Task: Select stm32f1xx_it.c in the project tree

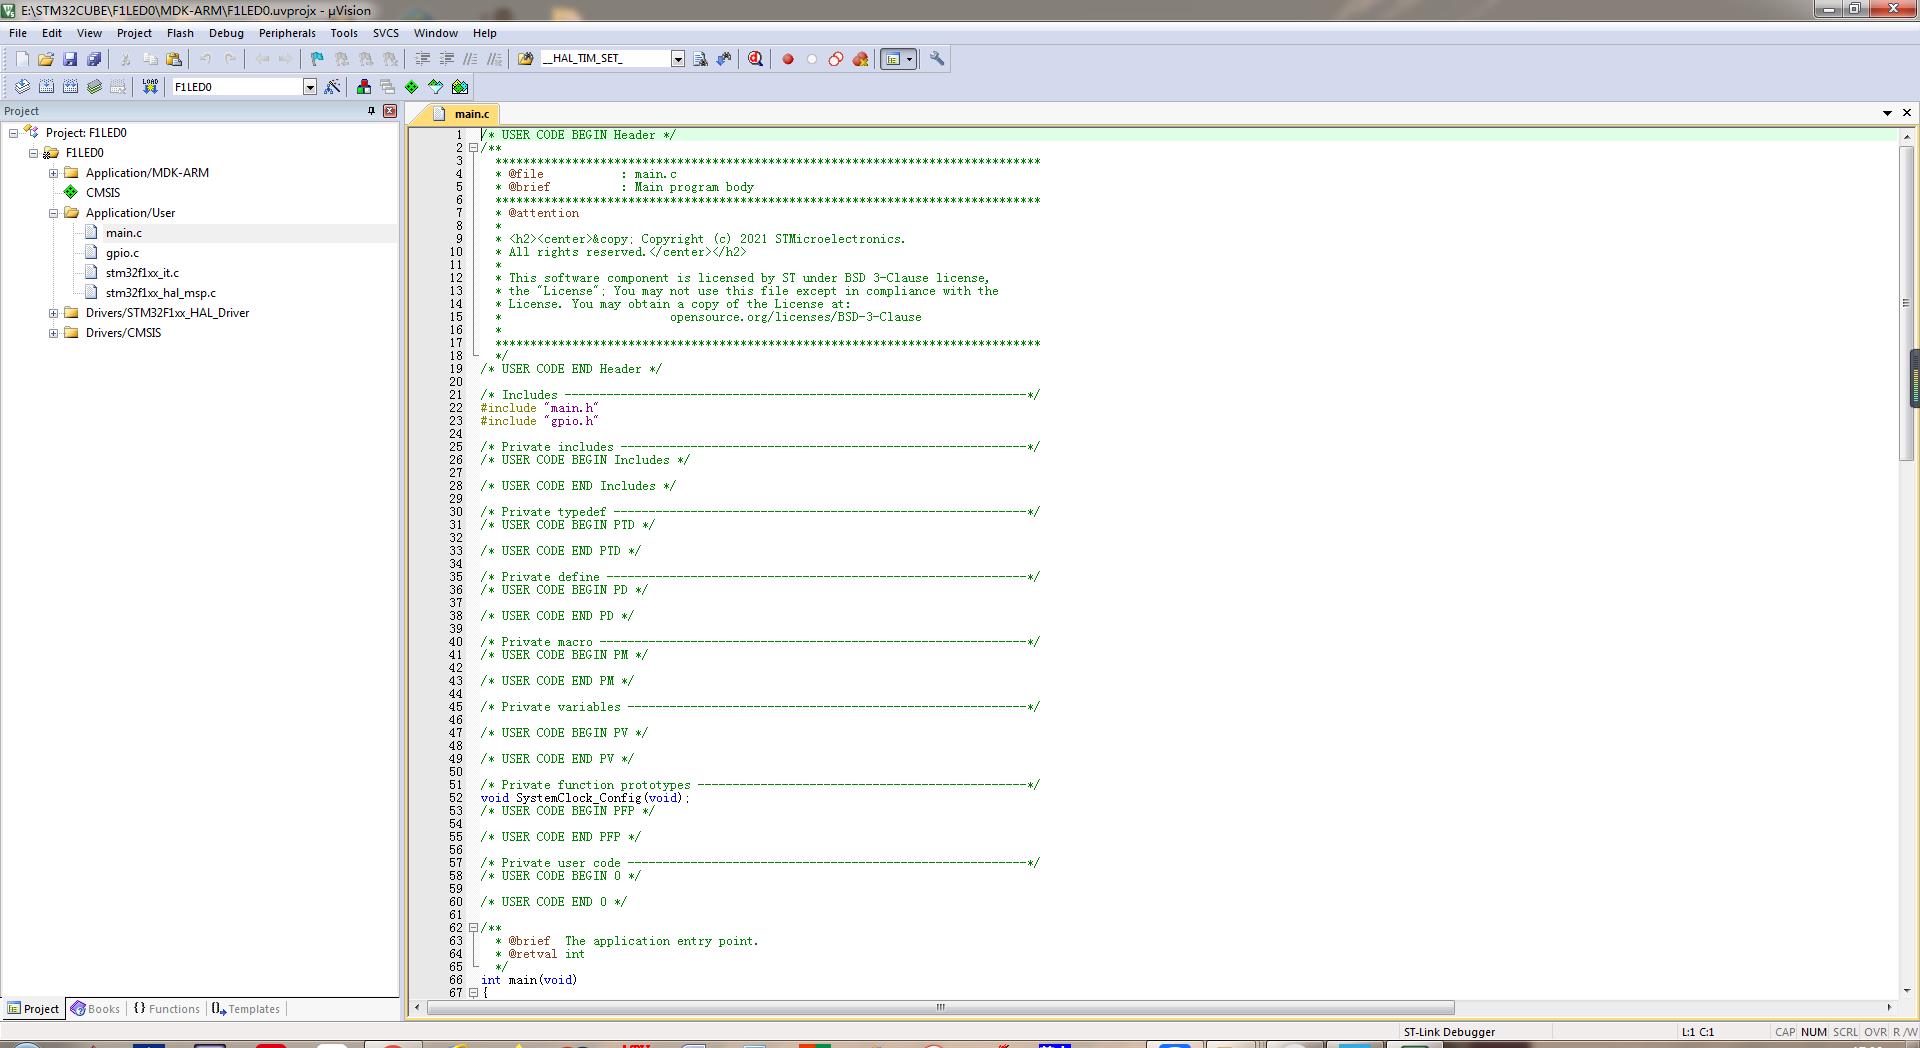Action: point(142,273)
